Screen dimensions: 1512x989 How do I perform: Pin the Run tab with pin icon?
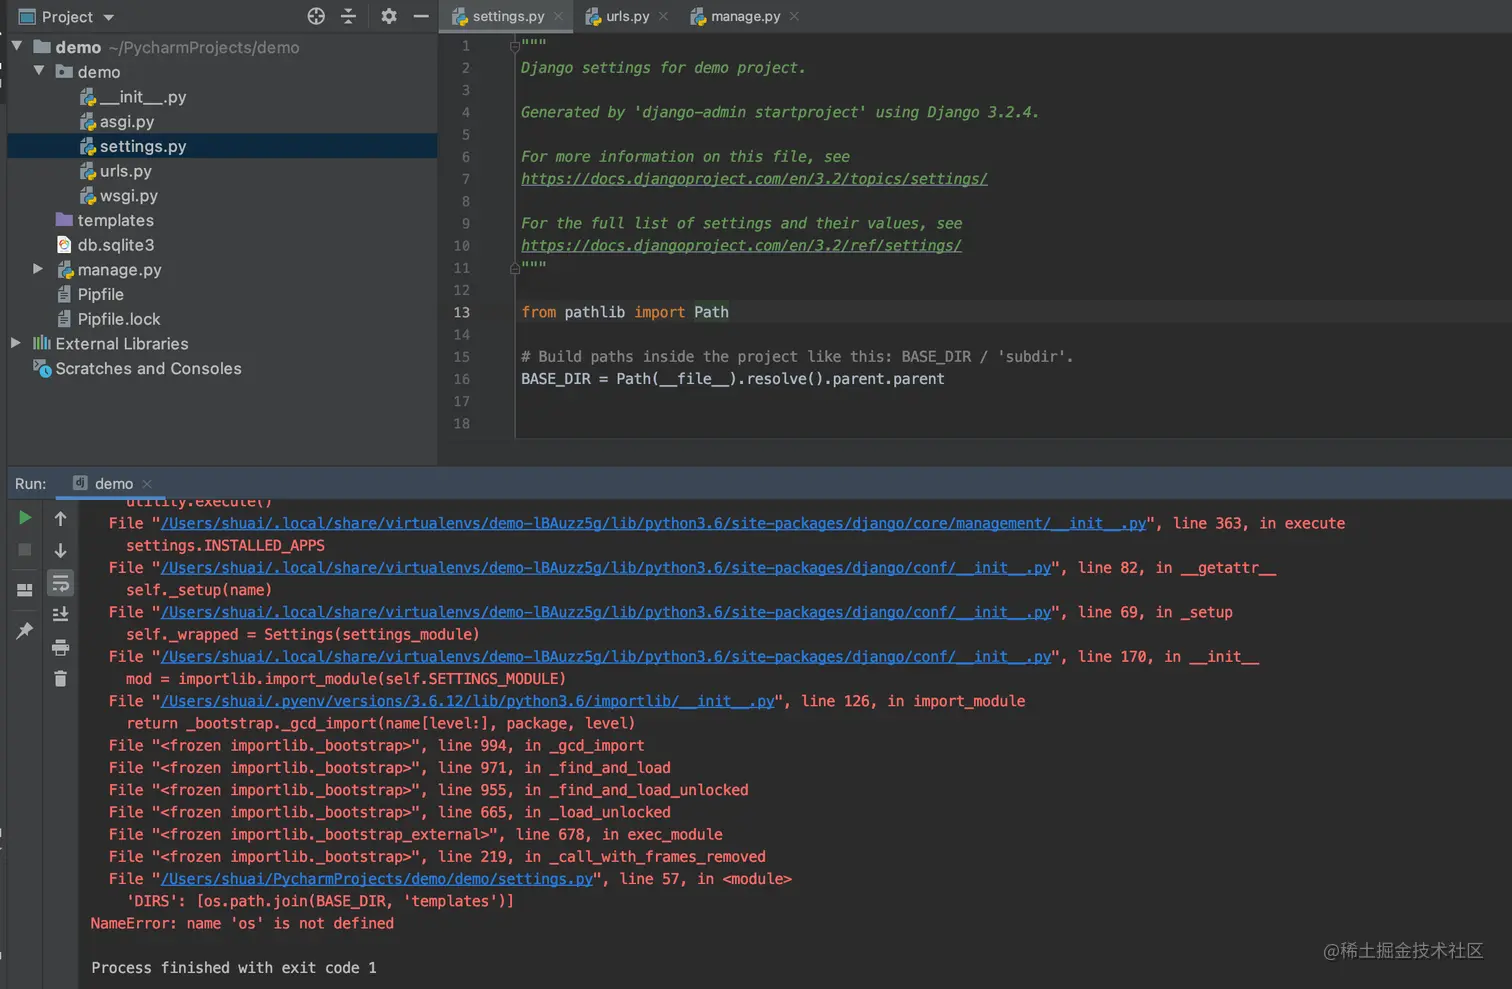[x=25, y=630]
